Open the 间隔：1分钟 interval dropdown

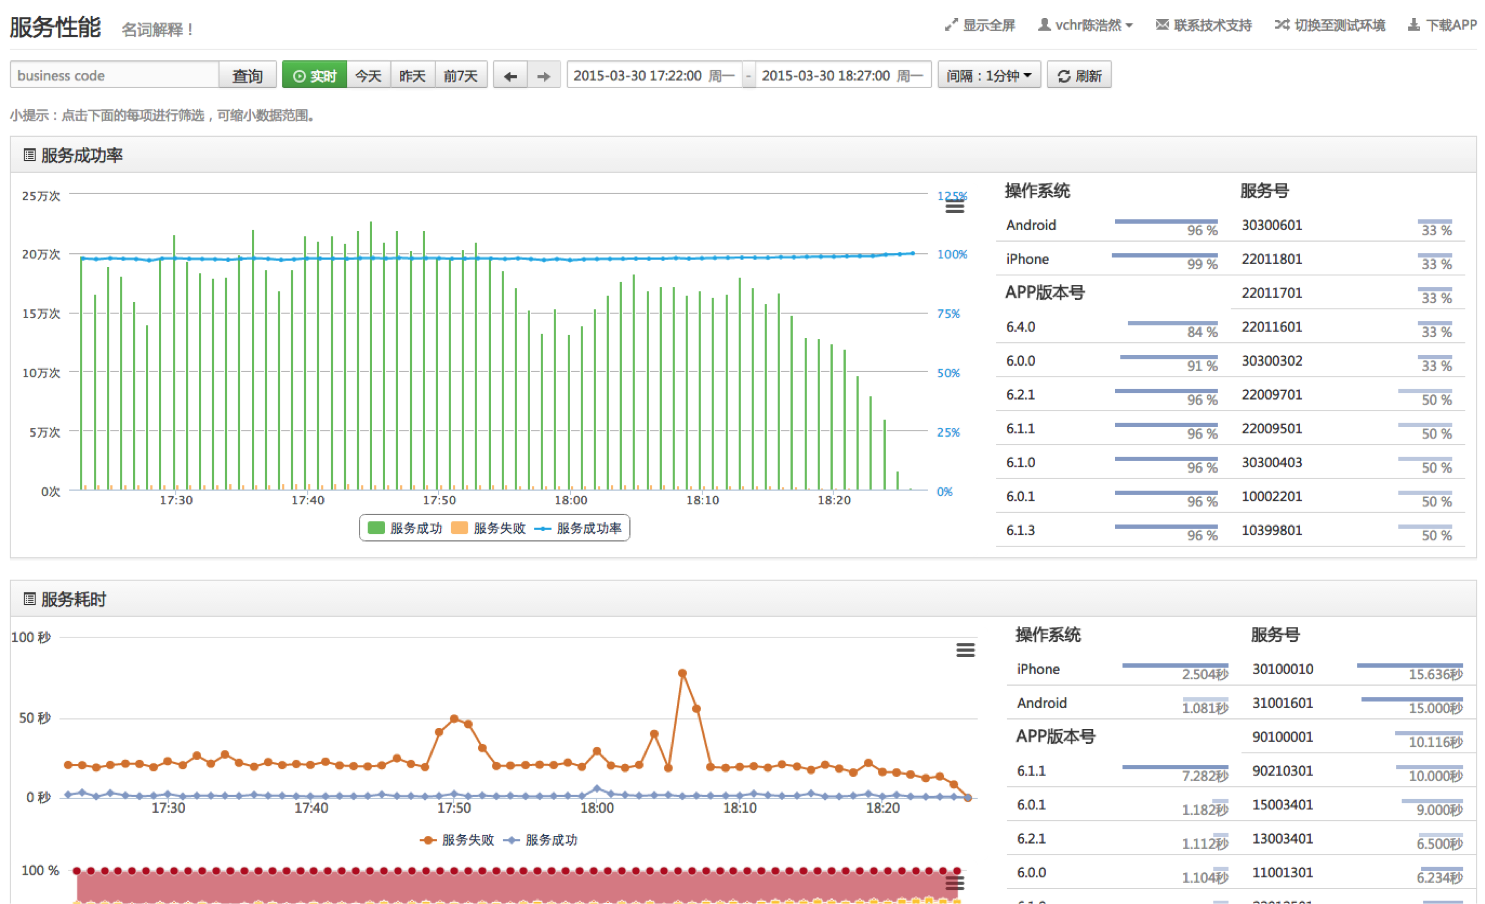[989, 76]
